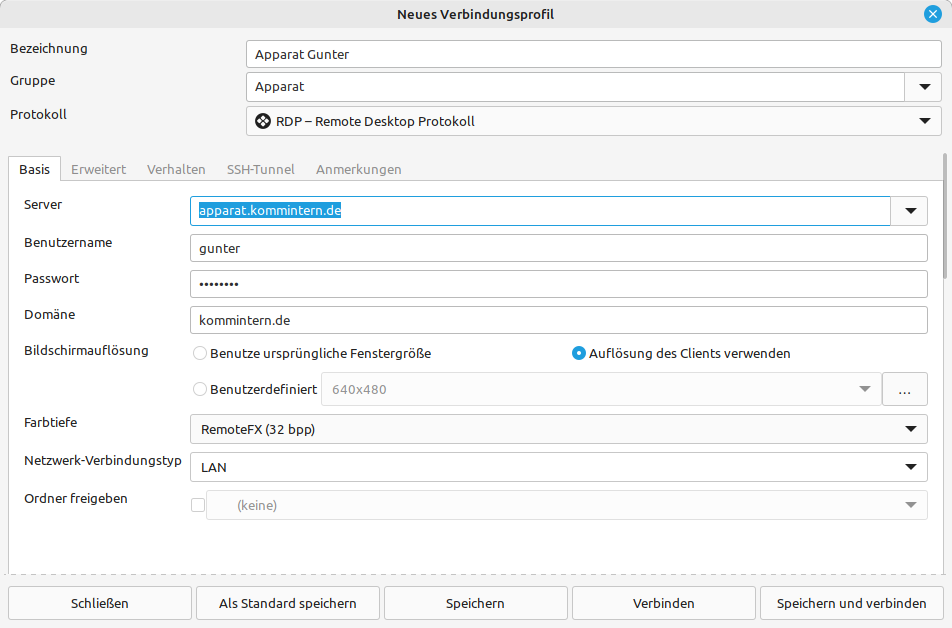The image size is (952, 628).
Task: Edit the Bezeichnung field 'Apparat Gunter'
Action: 594,55
